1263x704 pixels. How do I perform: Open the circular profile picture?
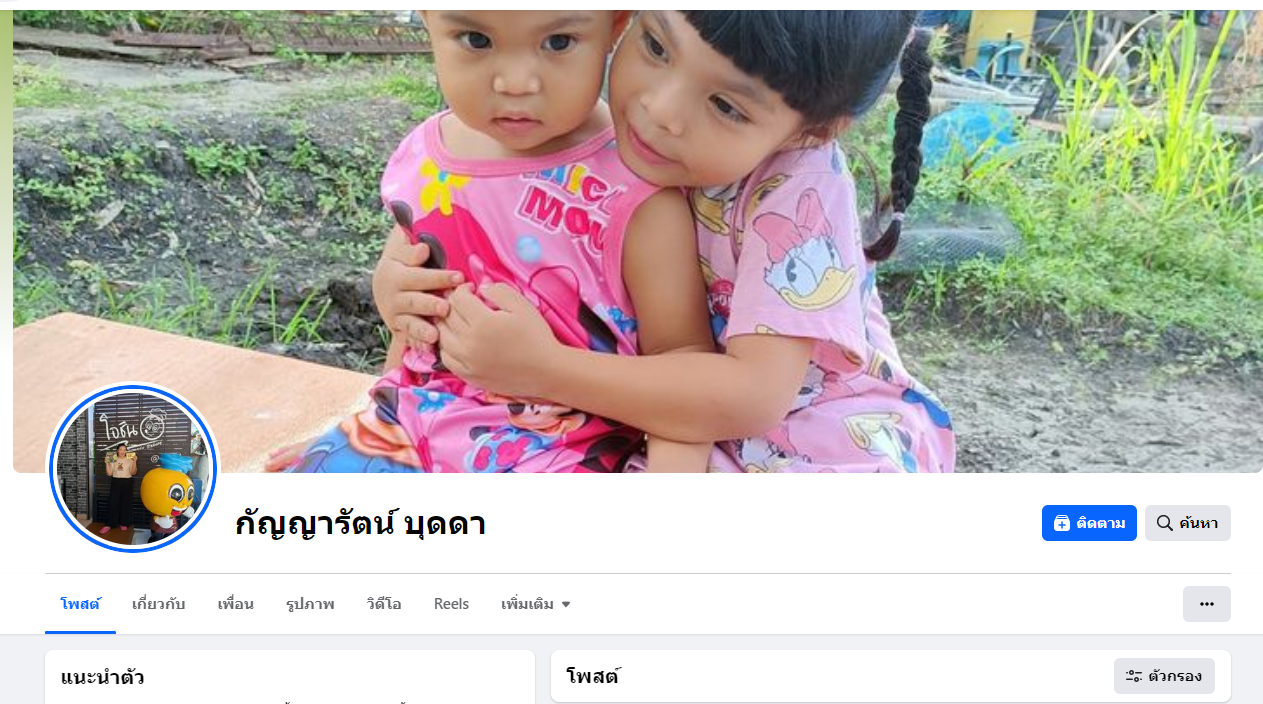[133, 468]
